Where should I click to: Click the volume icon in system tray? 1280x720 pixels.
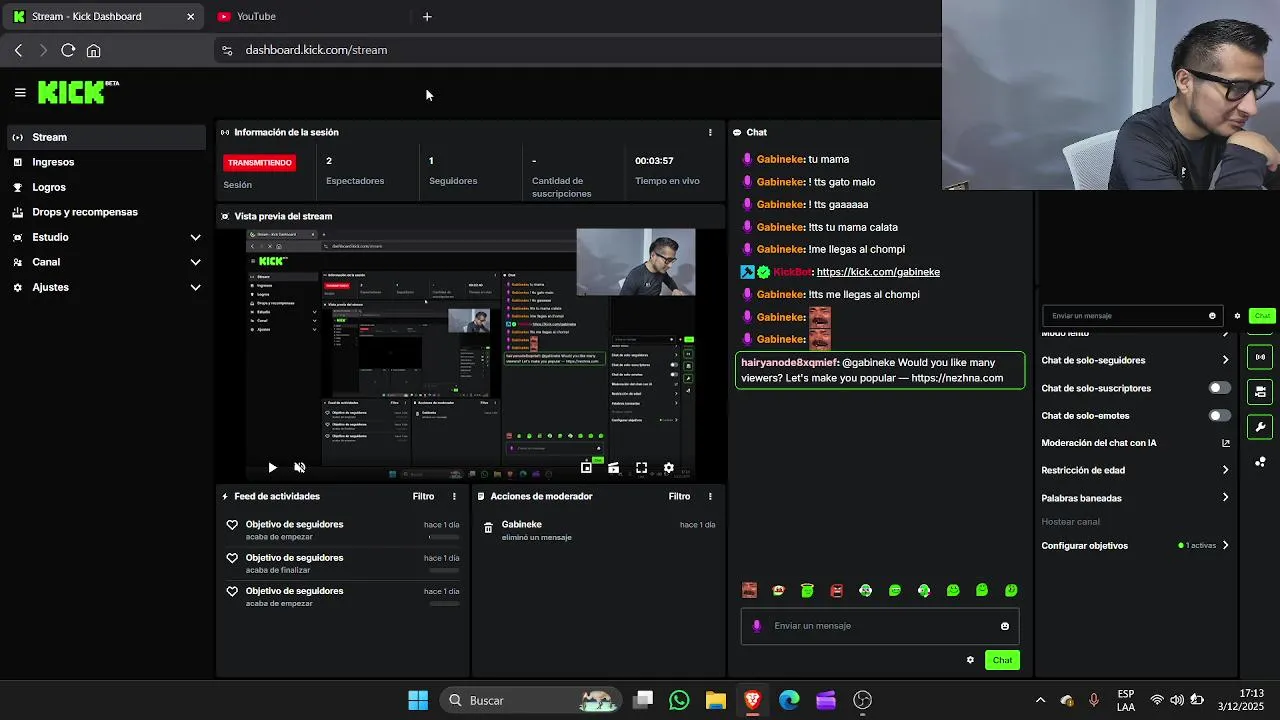(x=1177, y=700)
